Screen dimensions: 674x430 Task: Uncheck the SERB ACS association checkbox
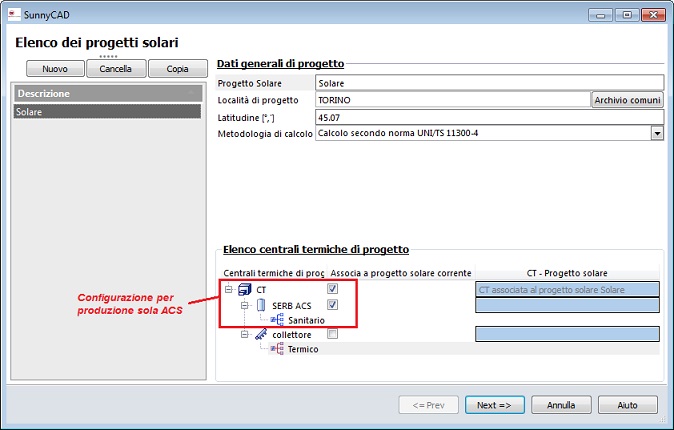pos(332,305)
